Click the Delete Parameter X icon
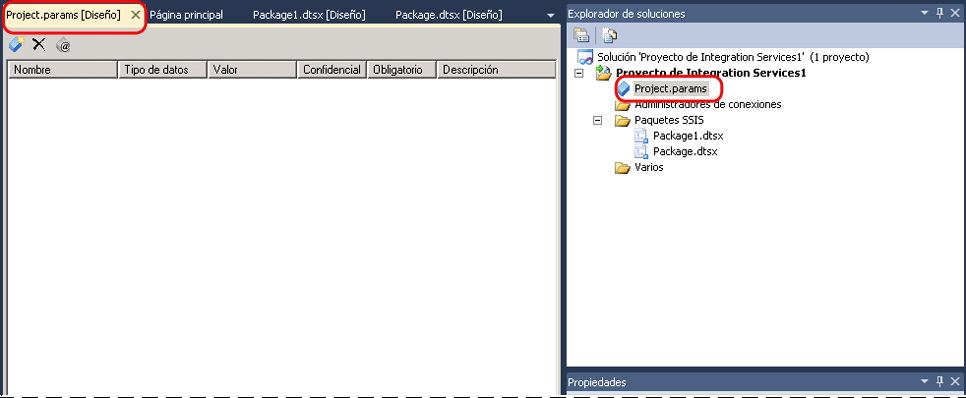This screenshot has width=966, height=398. (x=39, y=44)
